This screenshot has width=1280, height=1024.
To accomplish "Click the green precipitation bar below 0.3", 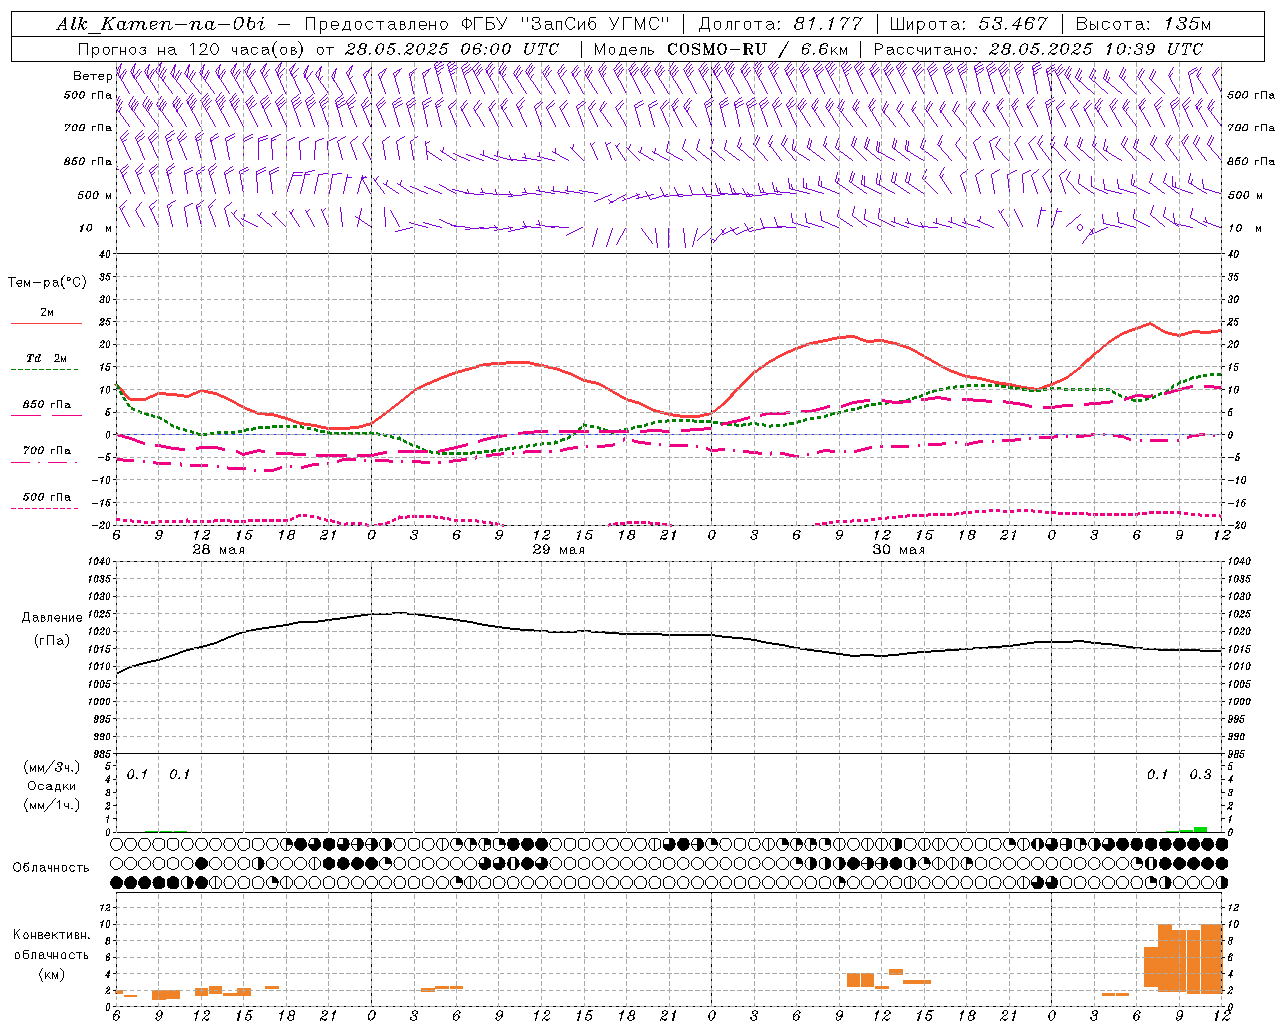I will [x=1200, y=829].
